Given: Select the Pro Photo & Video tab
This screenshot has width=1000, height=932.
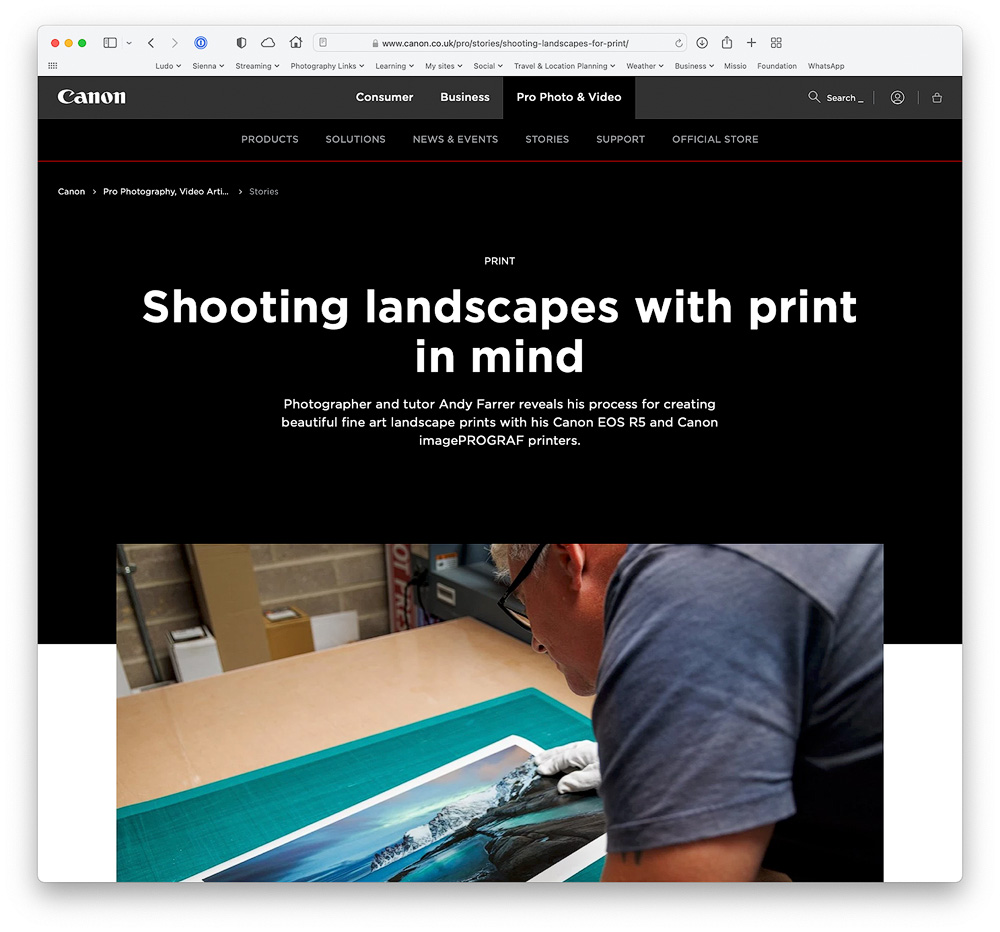Looking at the screenshot, I should [x=569, y=97].
